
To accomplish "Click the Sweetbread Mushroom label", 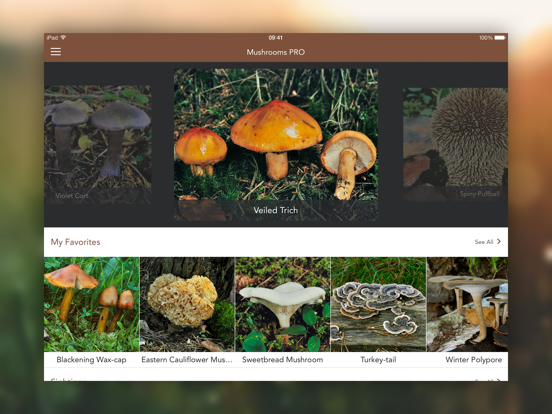I will click(x=283, y=360).
